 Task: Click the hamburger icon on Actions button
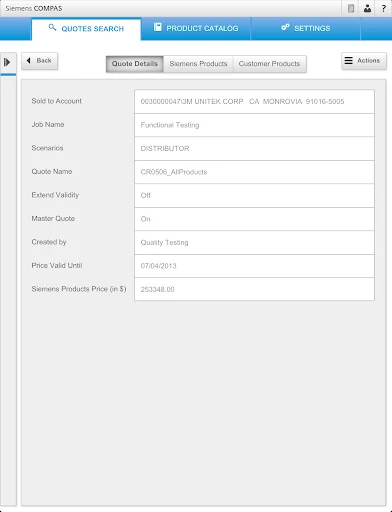click(x=349, y=60)
